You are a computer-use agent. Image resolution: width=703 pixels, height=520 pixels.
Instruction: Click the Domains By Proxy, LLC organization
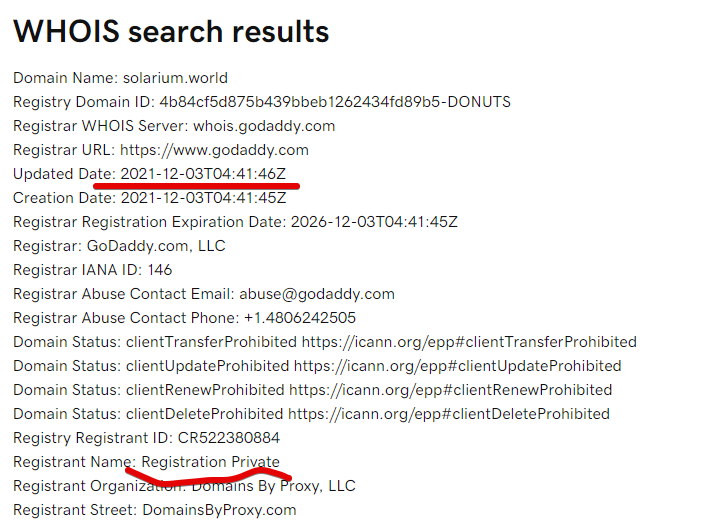point(274,486)
